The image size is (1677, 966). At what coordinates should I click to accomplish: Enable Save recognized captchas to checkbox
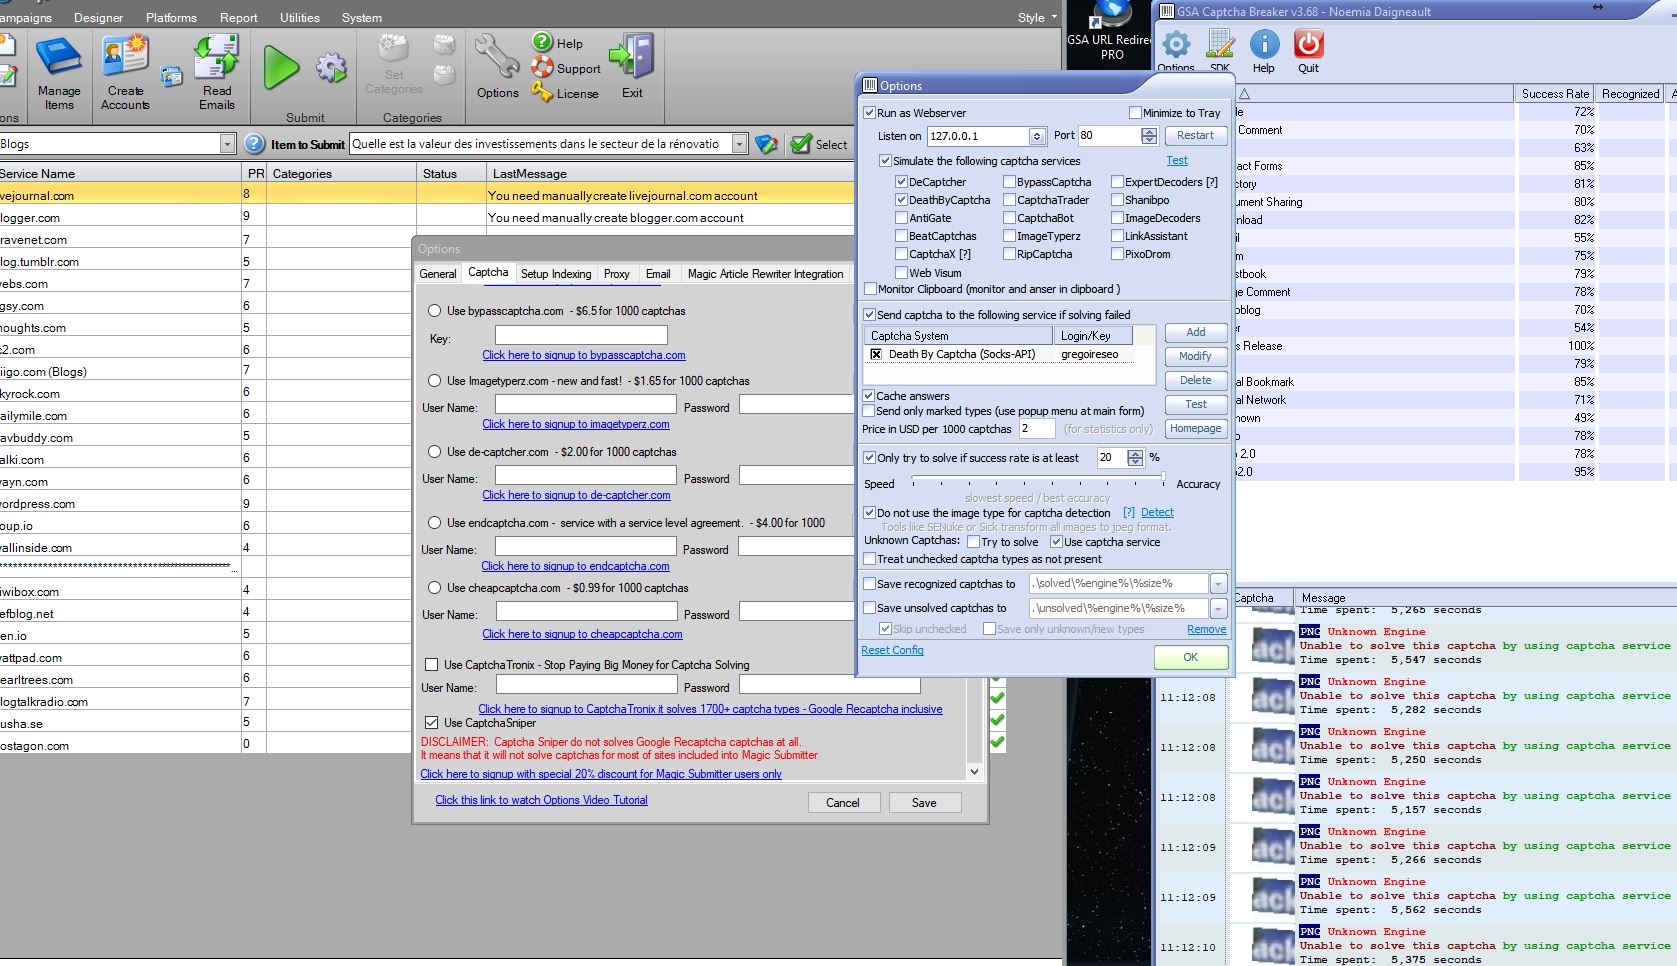[x=869, y=584]
